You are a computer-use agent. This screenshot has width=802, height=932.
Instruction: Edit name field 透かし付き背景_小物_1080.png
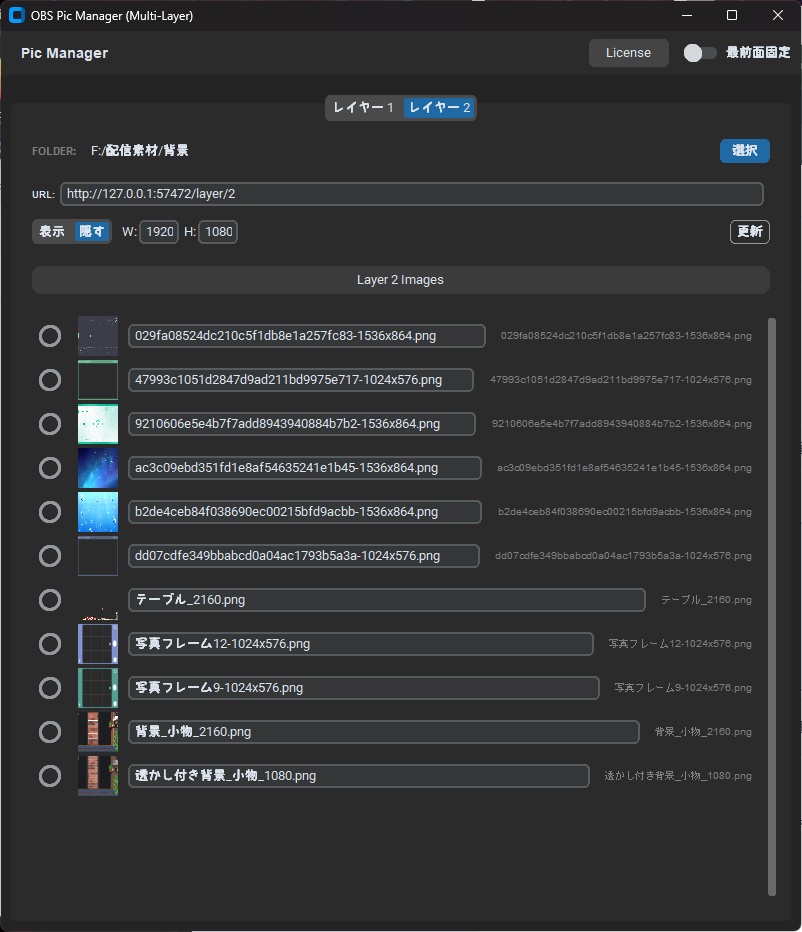point(359,776)
